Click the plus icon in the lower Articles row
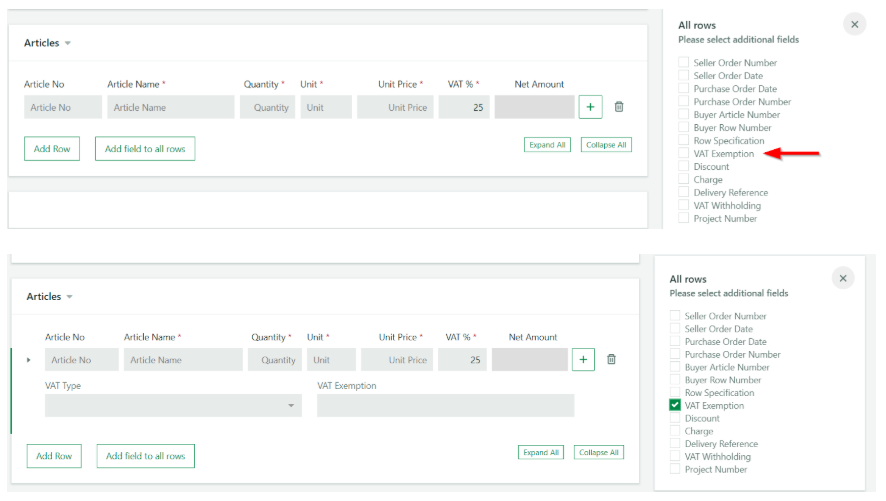886x501 pixels. coord(583,360)
